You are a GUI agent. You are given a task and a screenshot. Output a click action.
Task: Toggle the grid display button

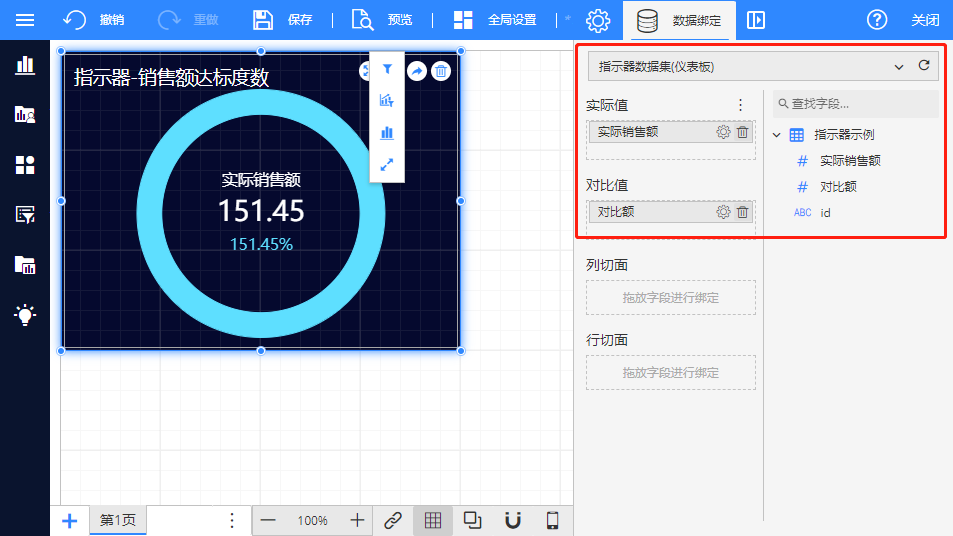(x=433, y=520)
